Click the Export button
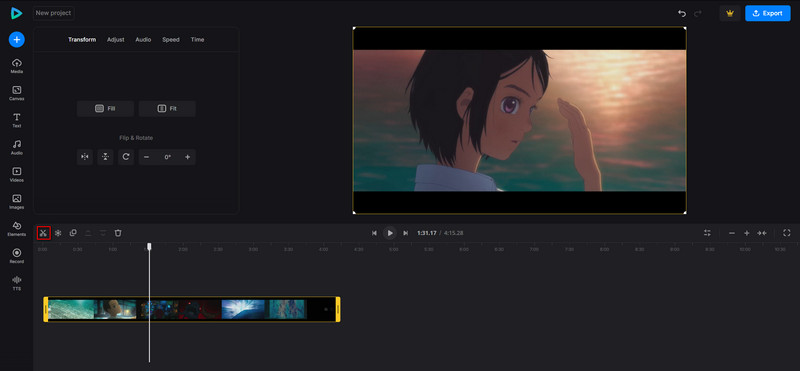This screenshot has width=800, height=371. pos(768,13)
